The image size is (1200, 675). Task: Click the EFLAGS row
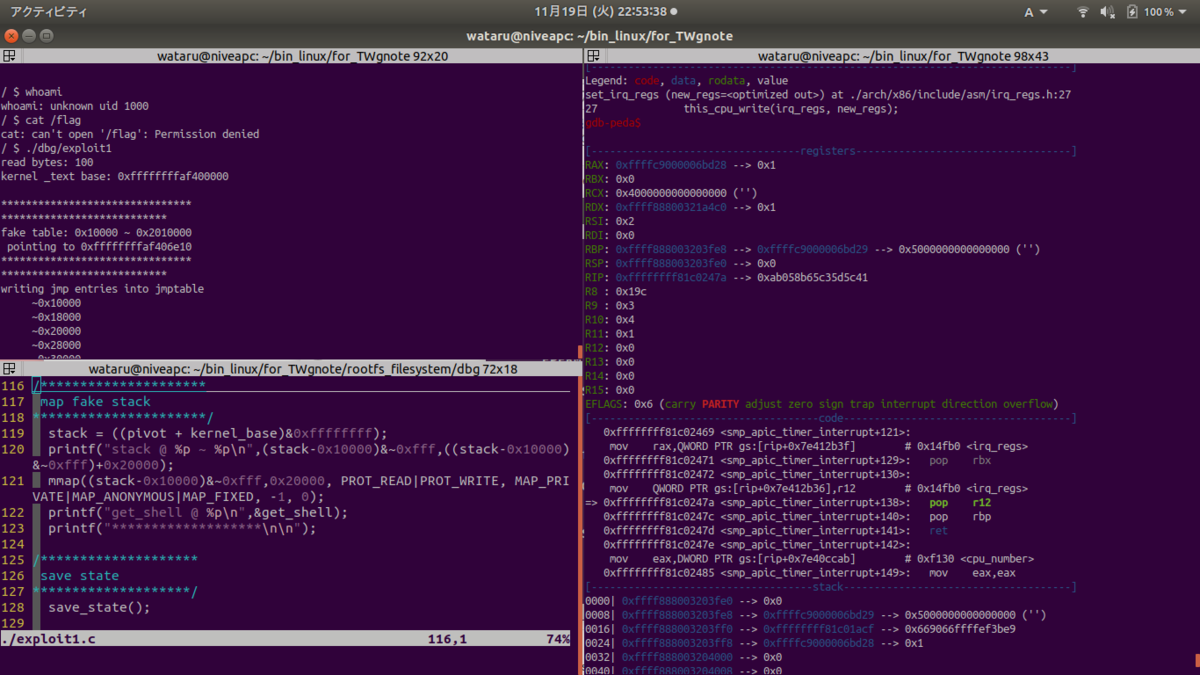tap(821, 404)
